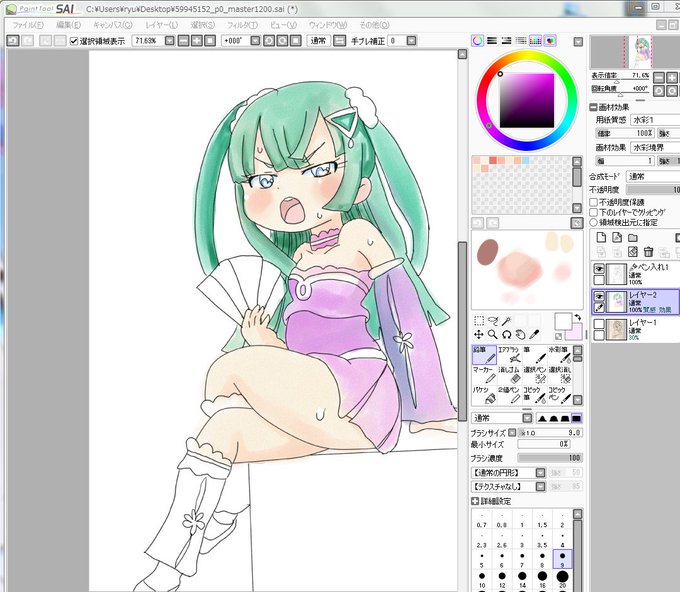Create a new linework layer

617,237
